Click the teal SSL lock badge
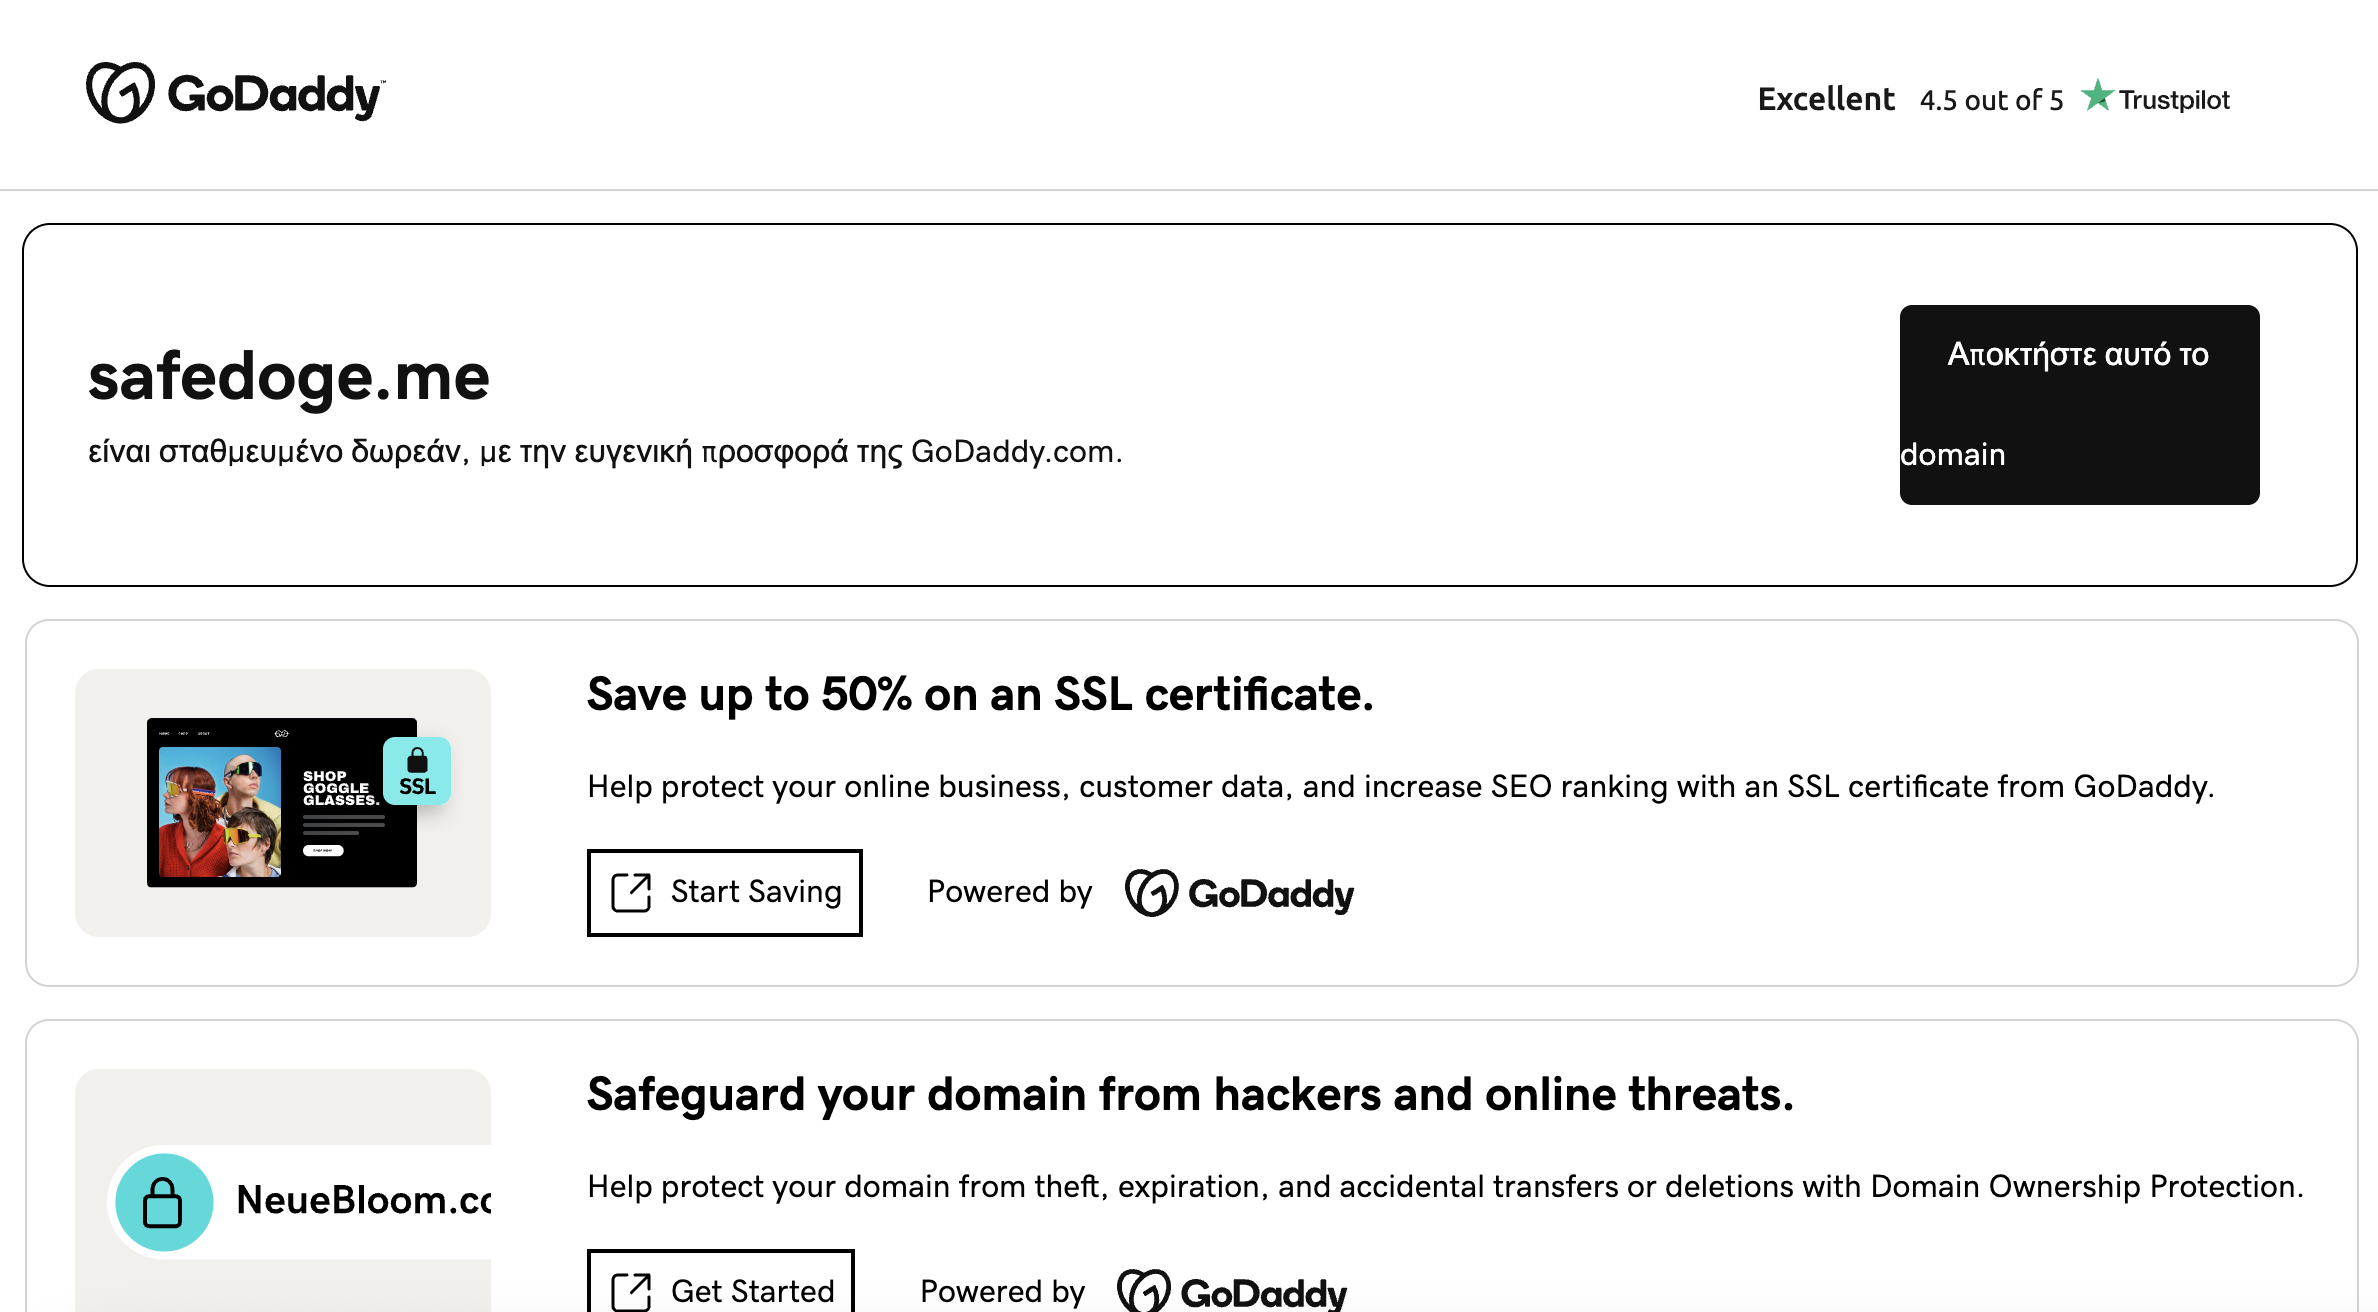This screenshot has width=2378, height=1312. coord(417,771)
